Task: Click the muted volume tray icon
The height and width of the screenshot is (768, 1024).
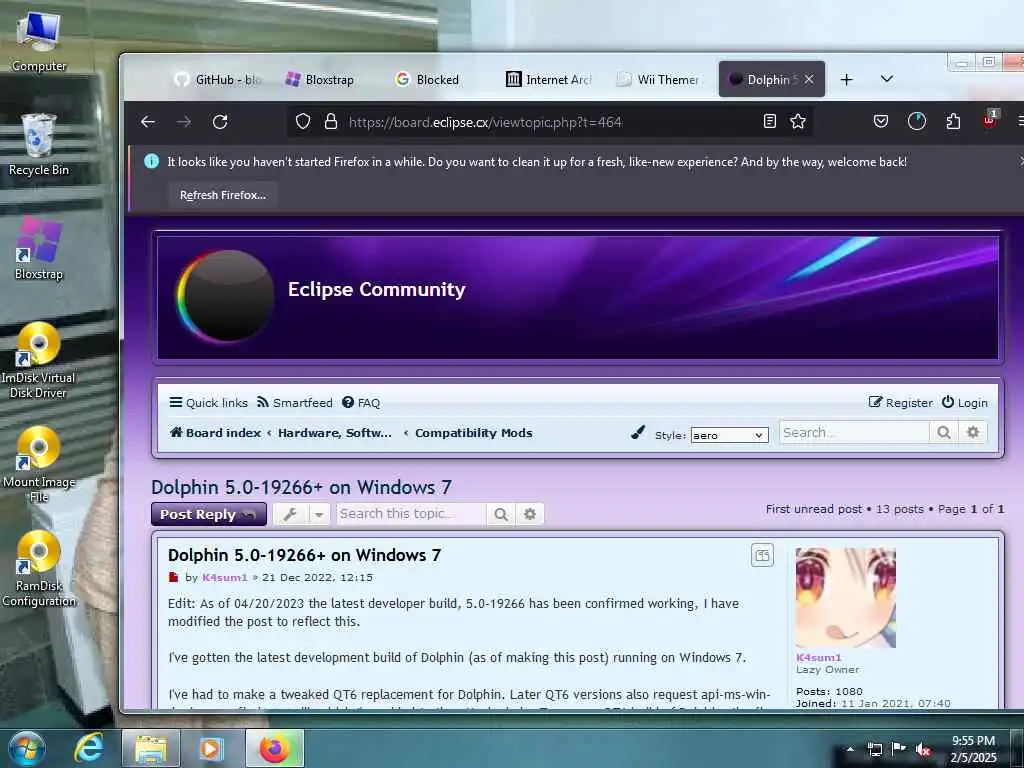Action: click(923, 749)
